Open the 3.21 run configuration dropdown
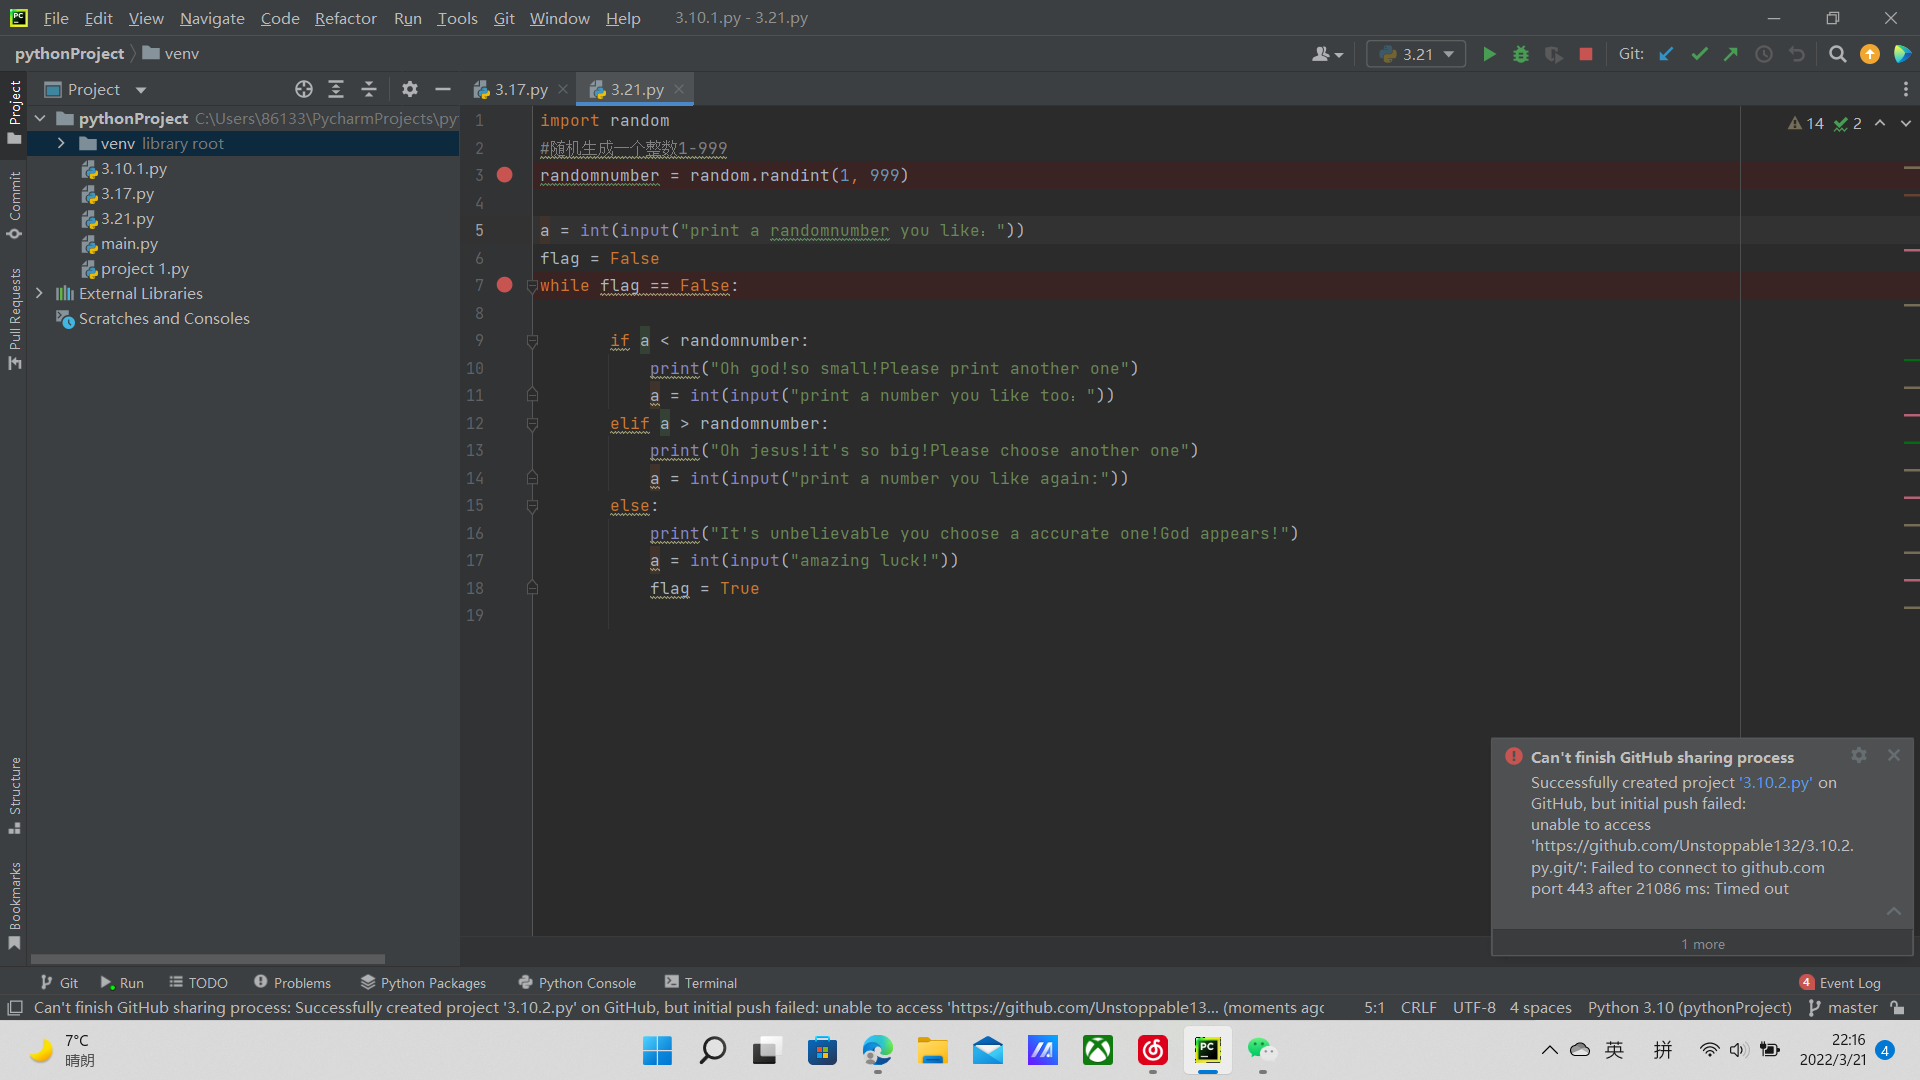 coord(1416,54)
